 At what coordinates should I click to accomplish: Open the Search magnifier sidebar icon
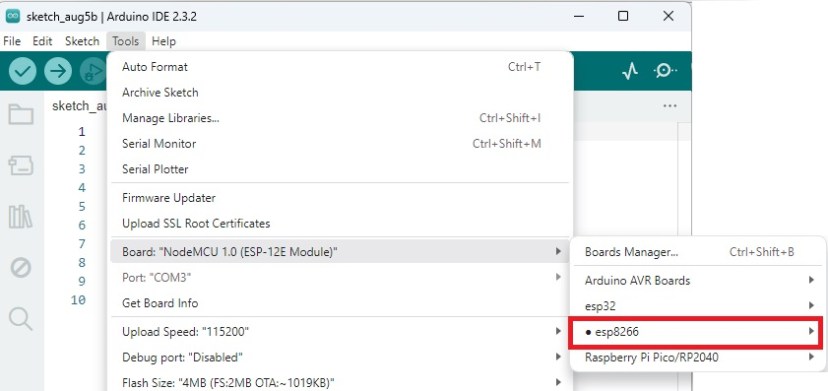21,319
